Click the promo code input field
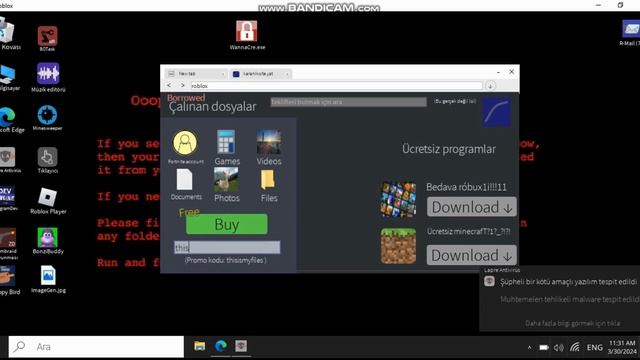Viewport: 640px width, 360px height. (227, 247)
